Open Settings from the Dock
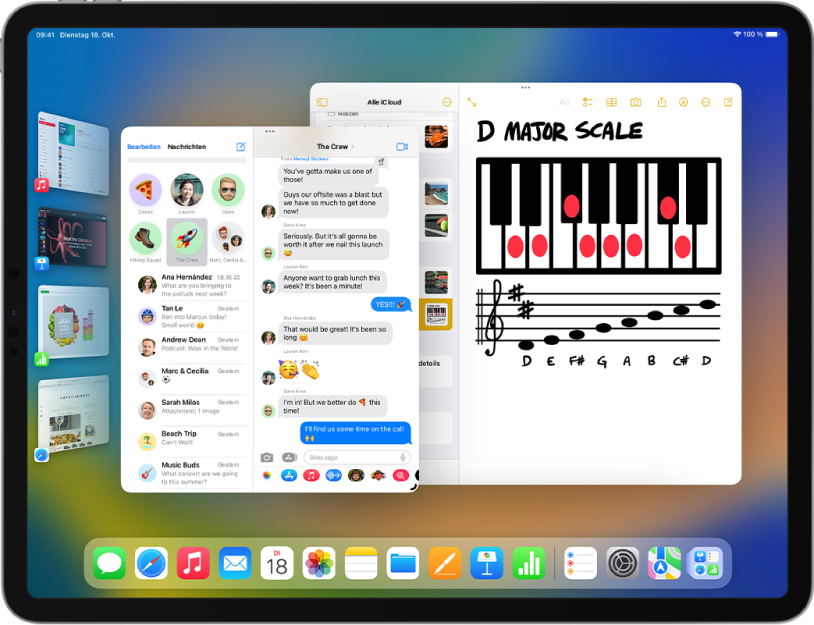 tap(624, 562)
